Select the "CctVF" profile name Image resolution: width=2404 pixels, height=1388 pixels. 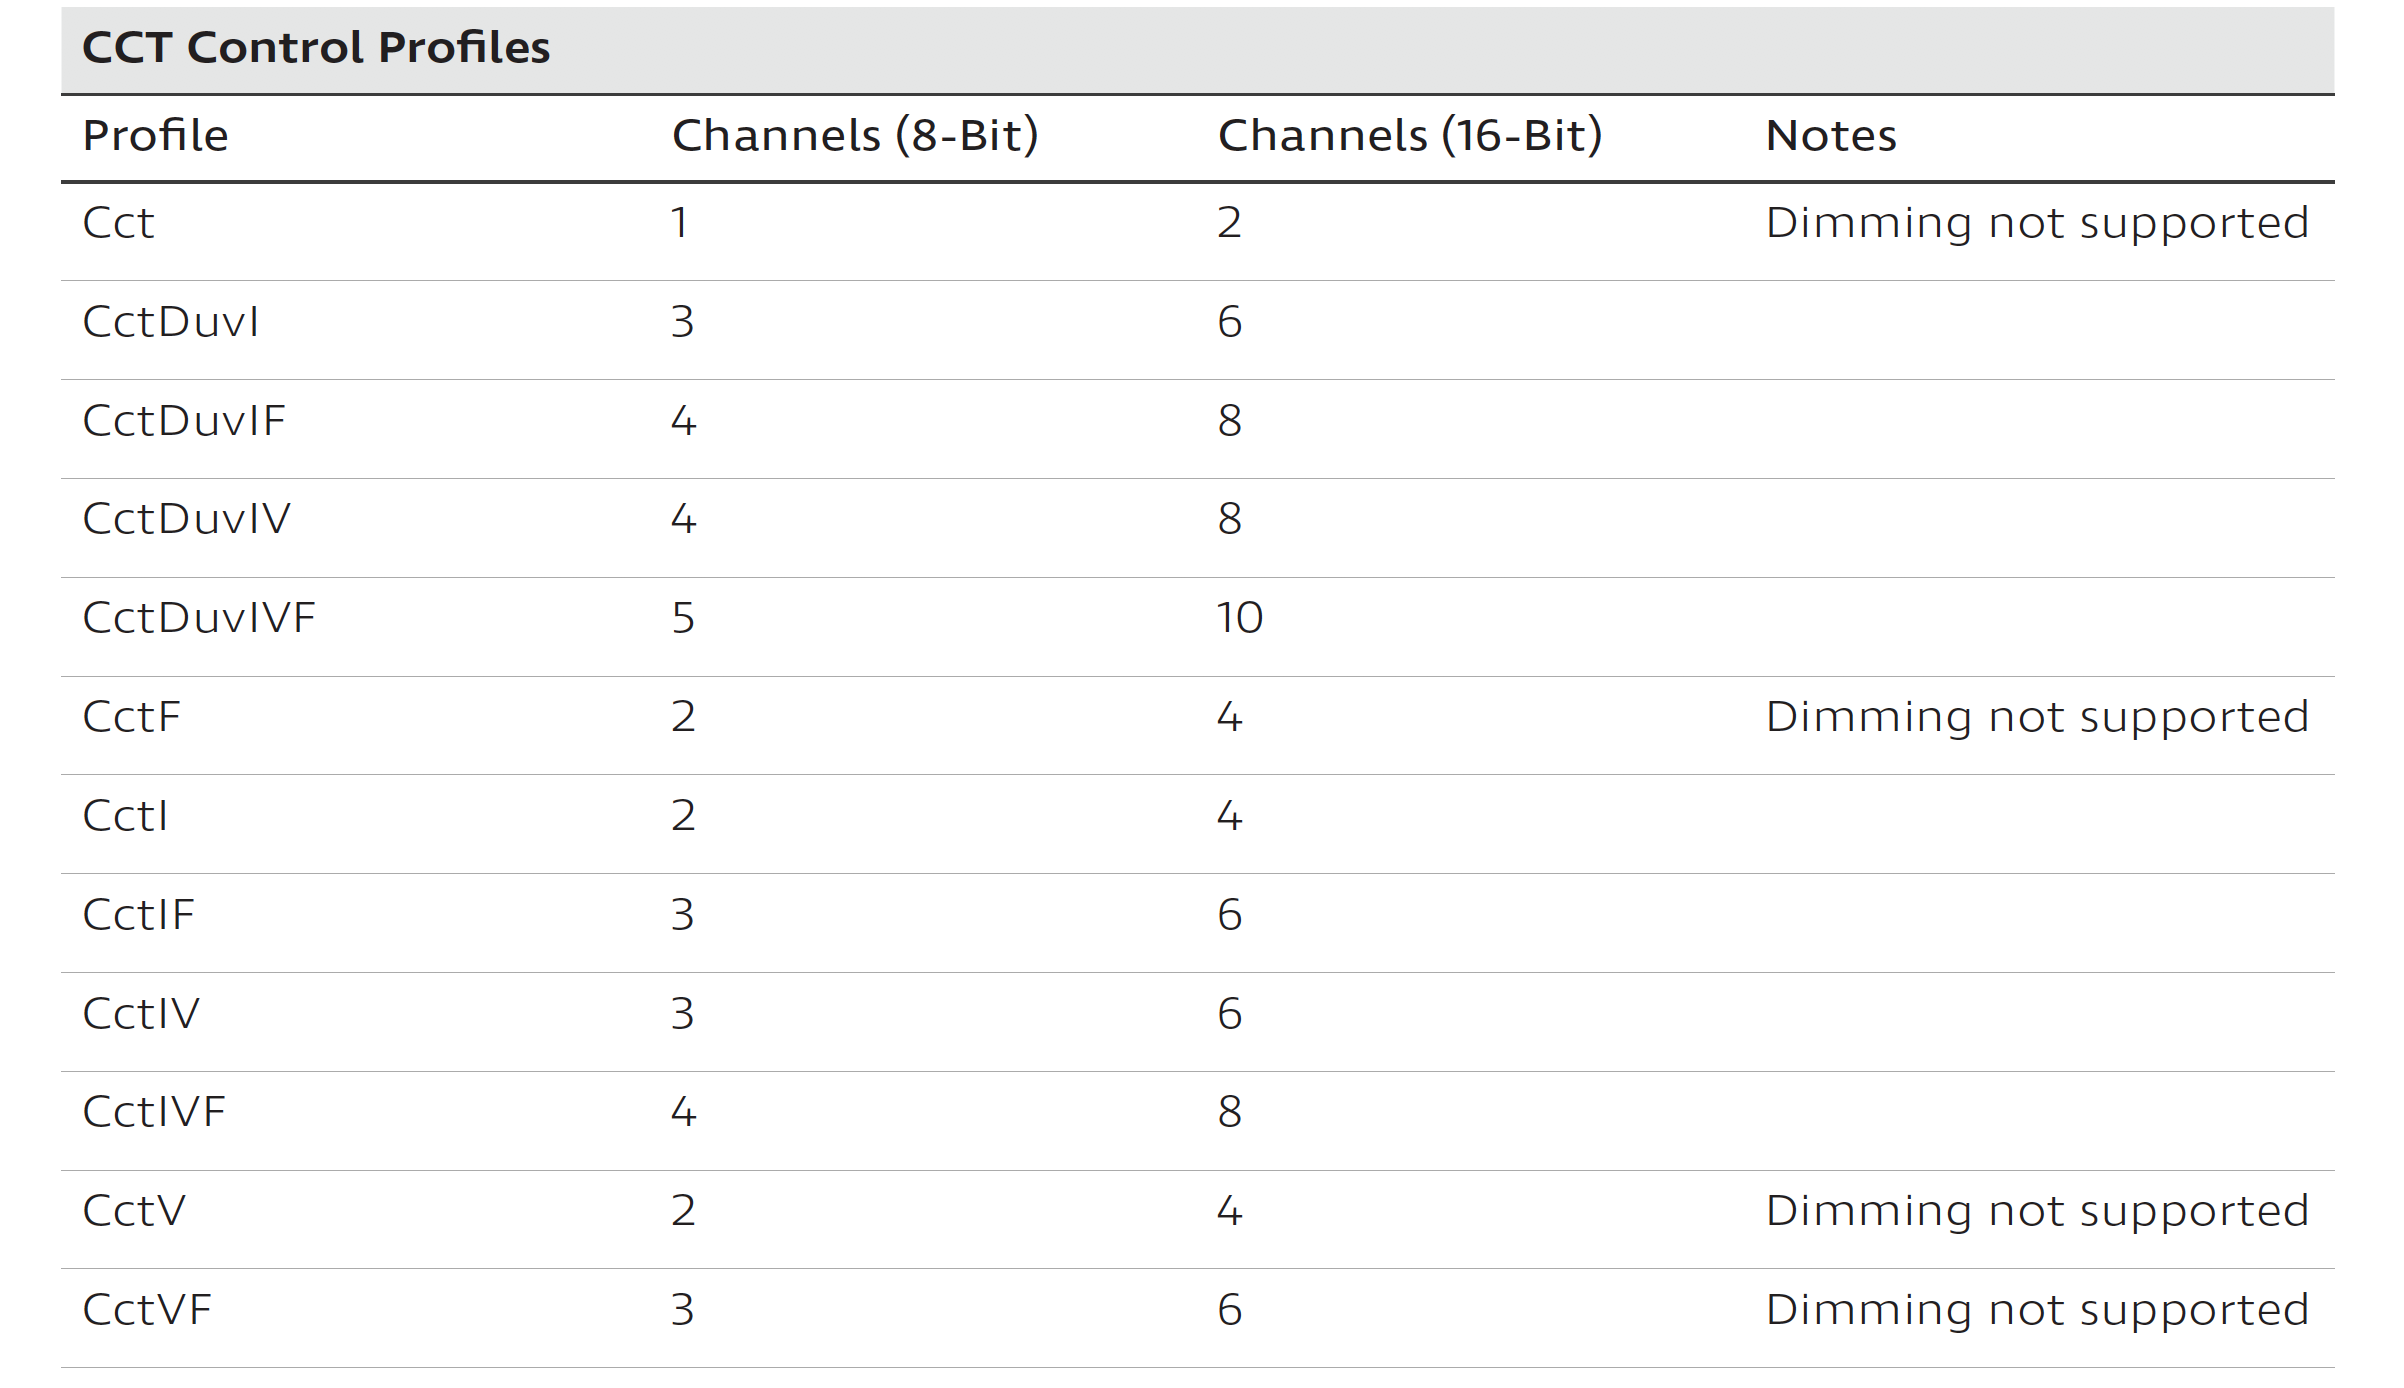pyautogui.click(x=147, y=1310)
